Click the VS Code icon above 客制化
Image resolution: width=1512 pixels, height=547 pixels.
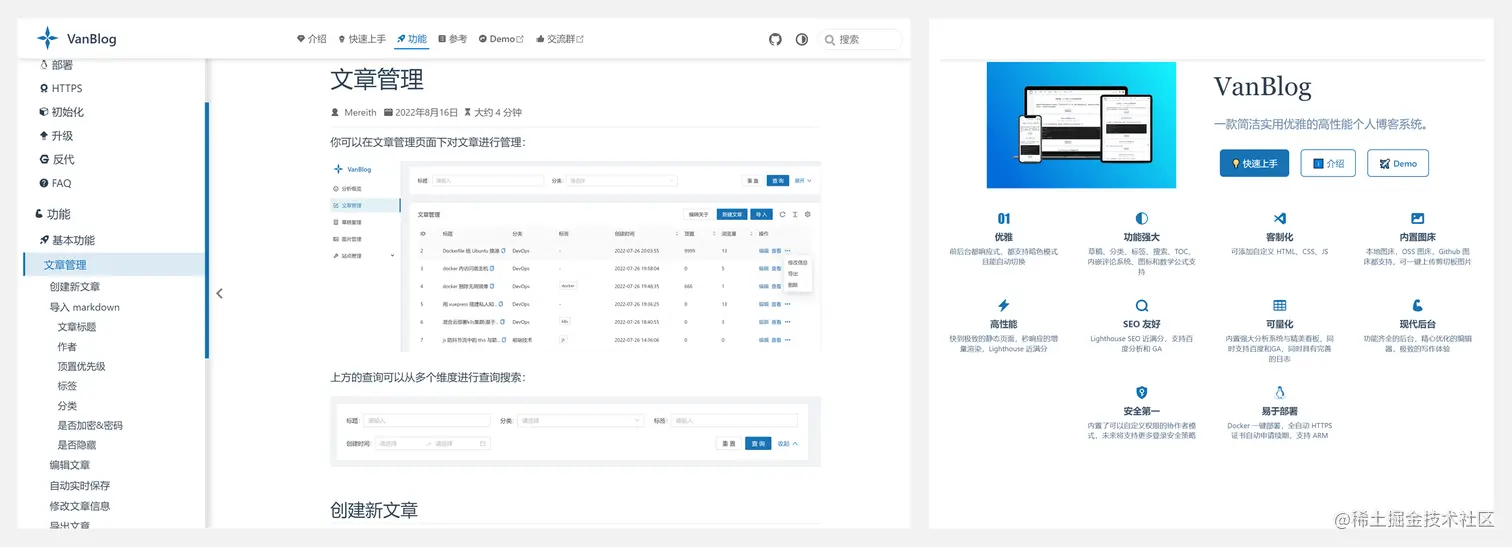tap(1279, 218)
